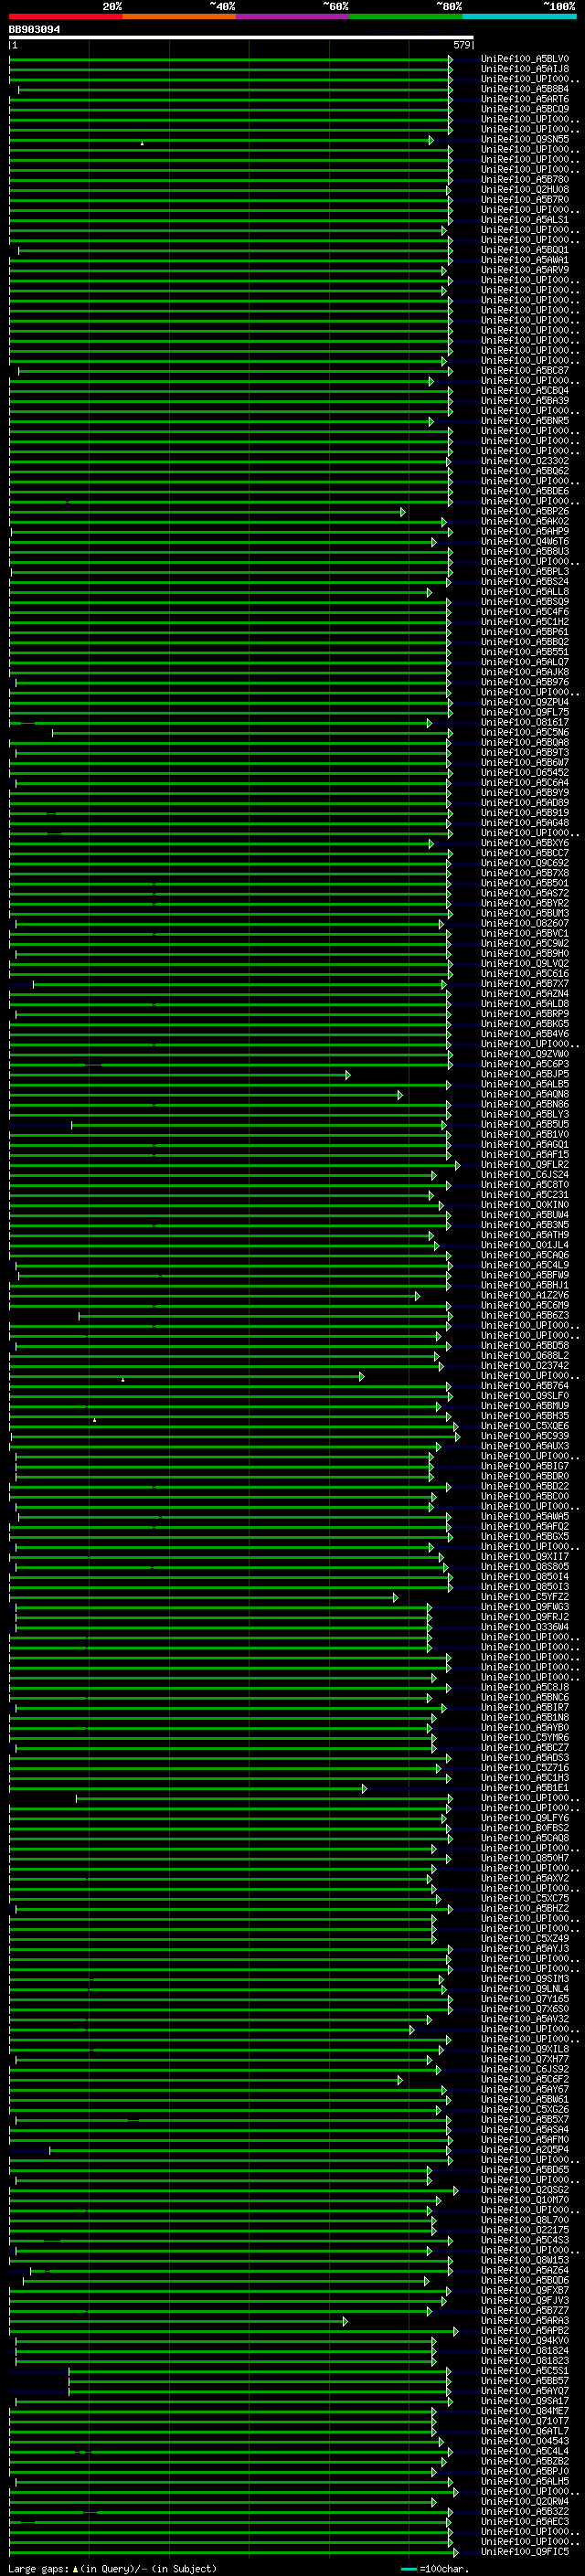Viewport: 585px width, 2576px height.
Task: Click the cyan ~100% identity legend segment
Action: [519, 16]
